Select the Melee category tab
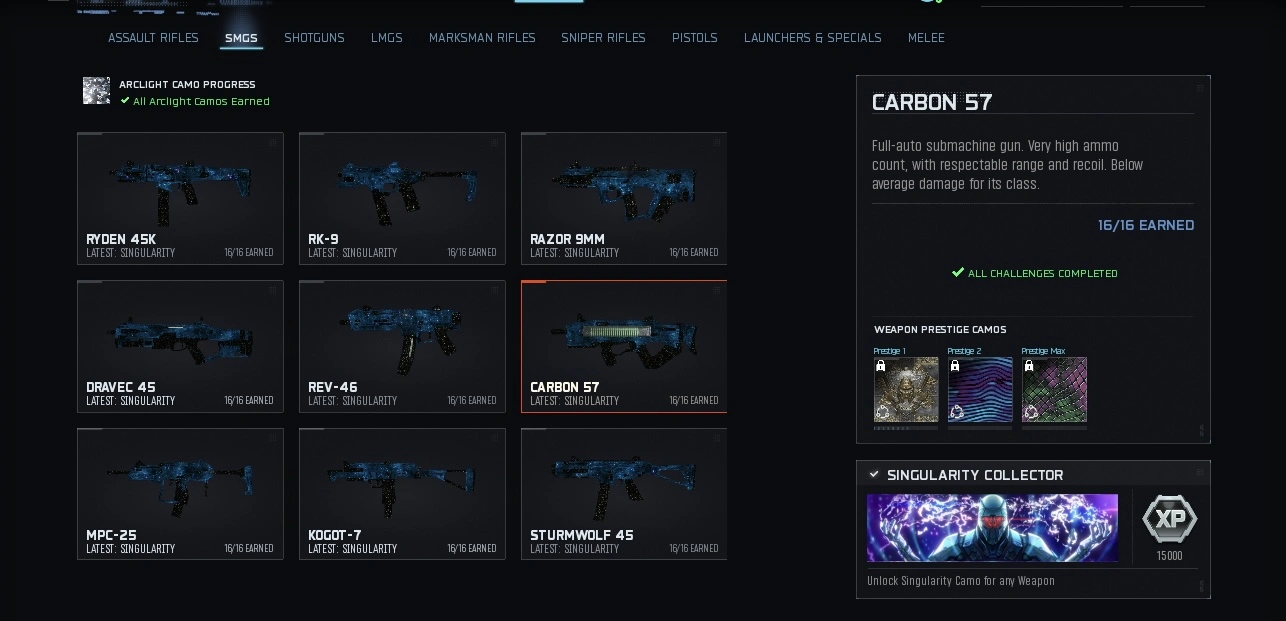This screenshot has width=1286, height=621. pyautogui.click(x=926, y=38)
